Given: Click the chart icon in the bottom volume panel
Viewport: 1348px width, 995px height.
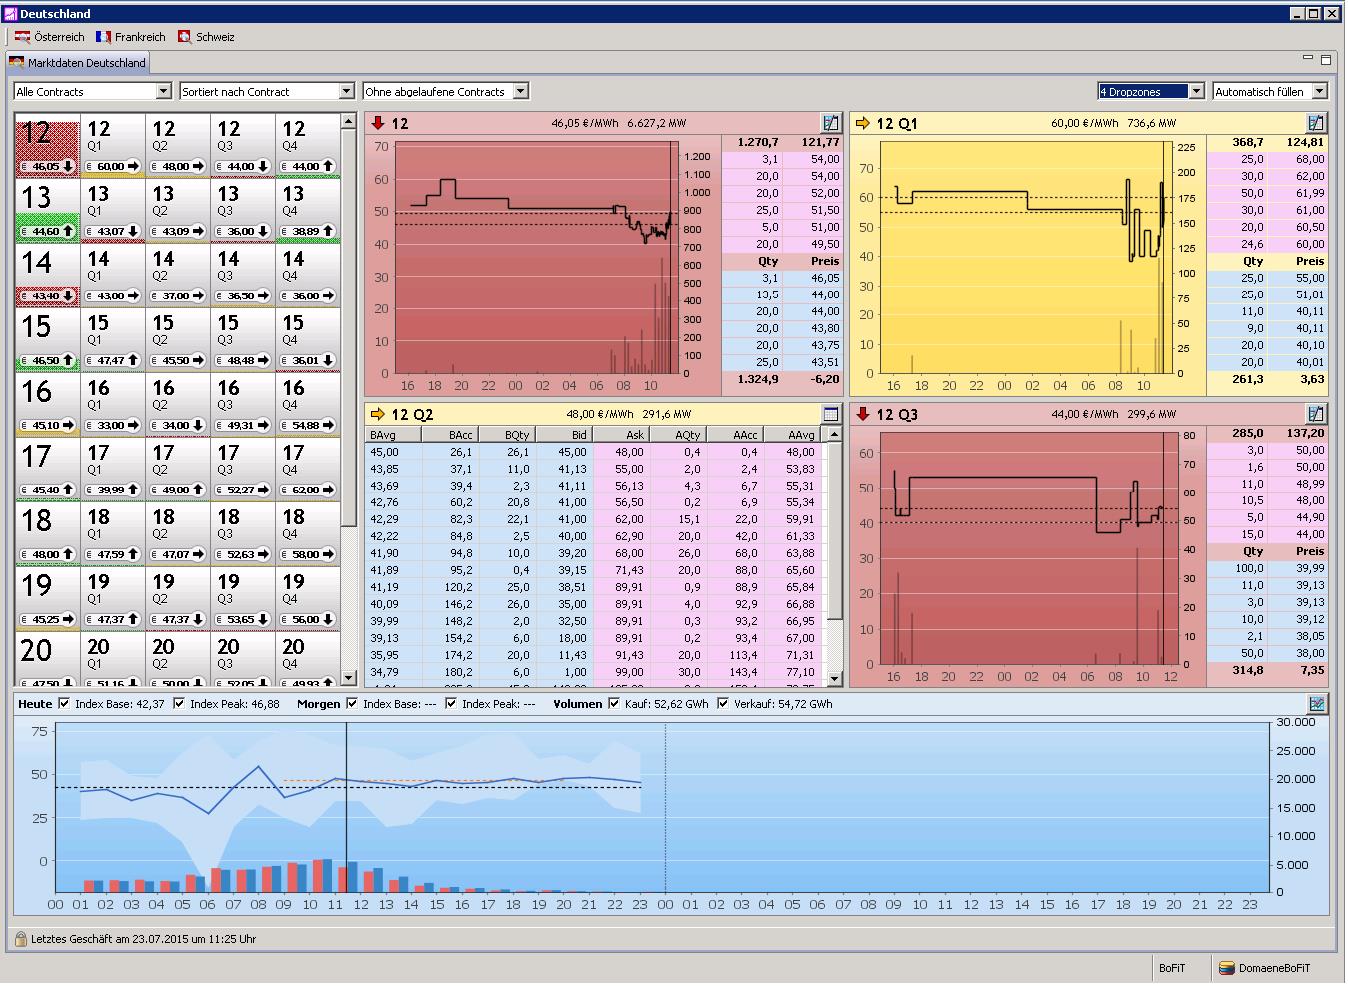Looking at the screenshot, I should click(x=1316, y=704).
